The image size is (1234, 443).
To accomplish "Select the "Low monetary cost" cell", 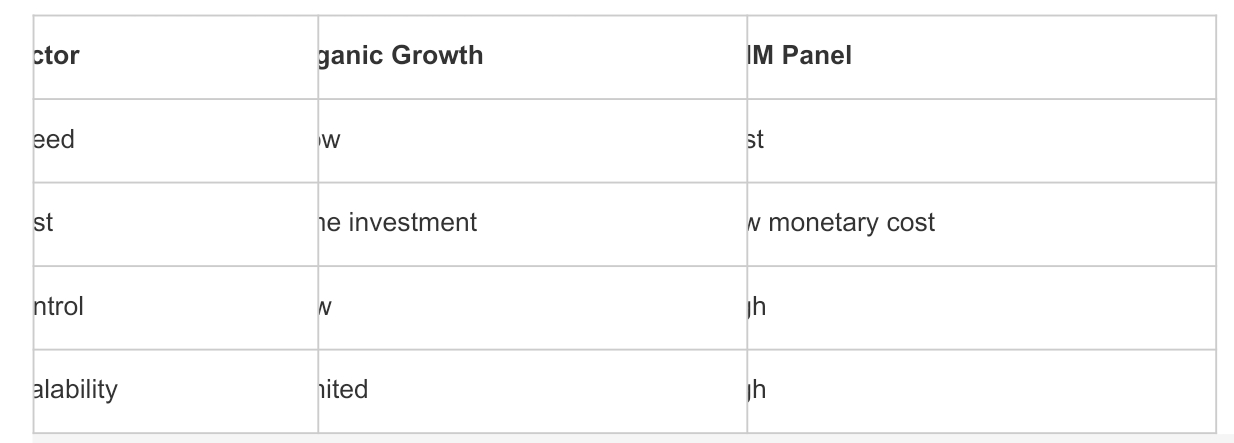I will coord(842,223).
